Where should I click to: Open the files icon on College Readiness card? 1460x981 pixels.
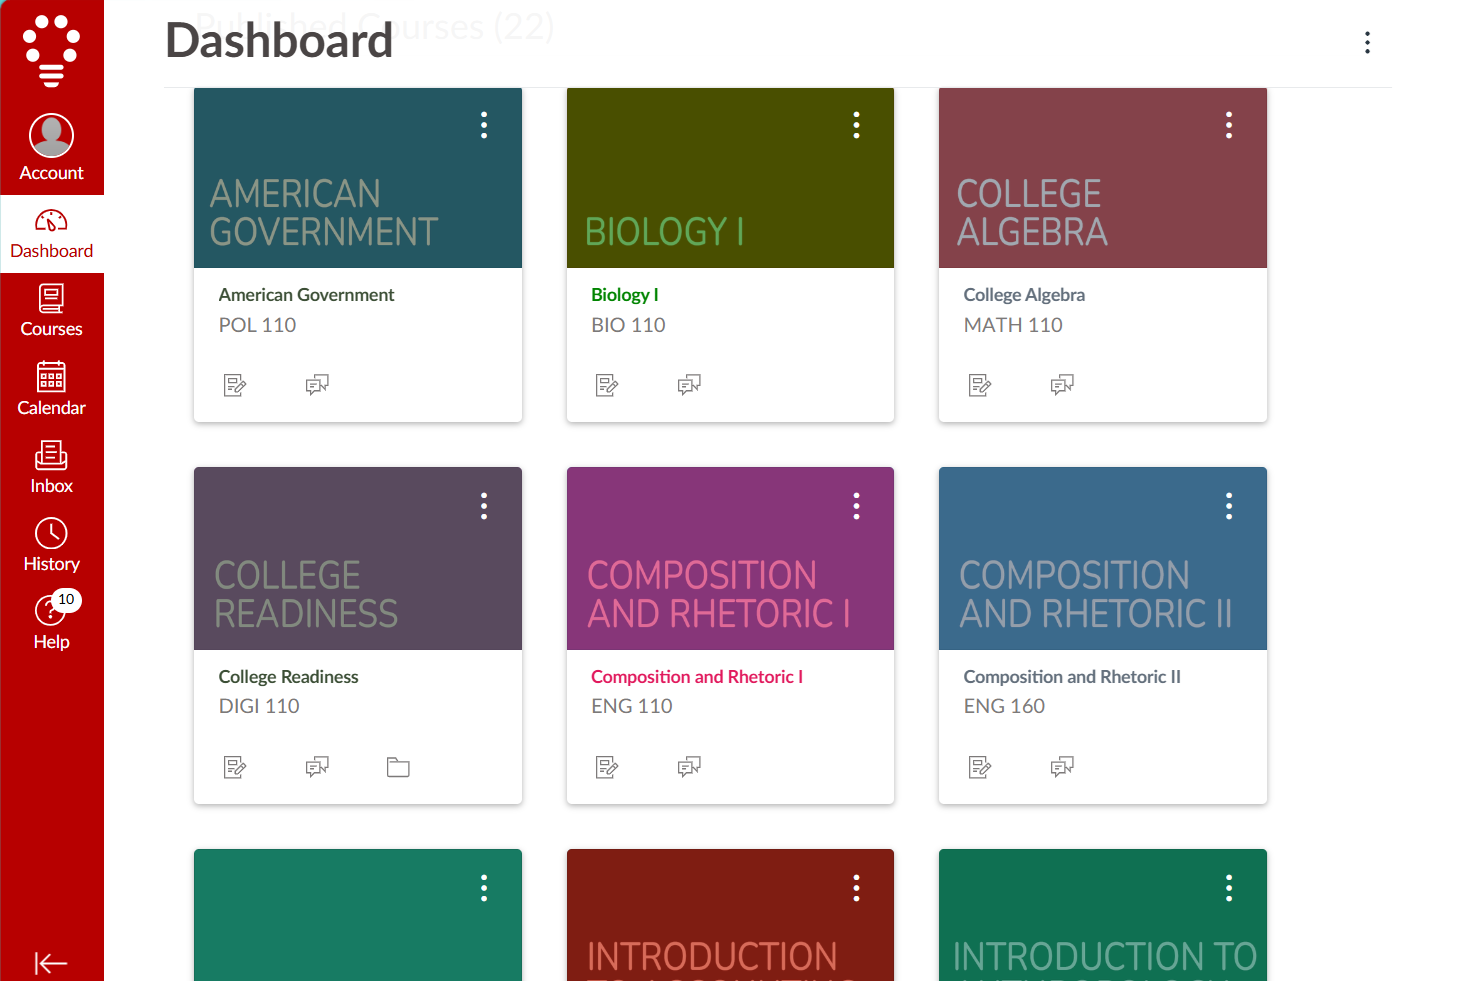tap(398, 767)
